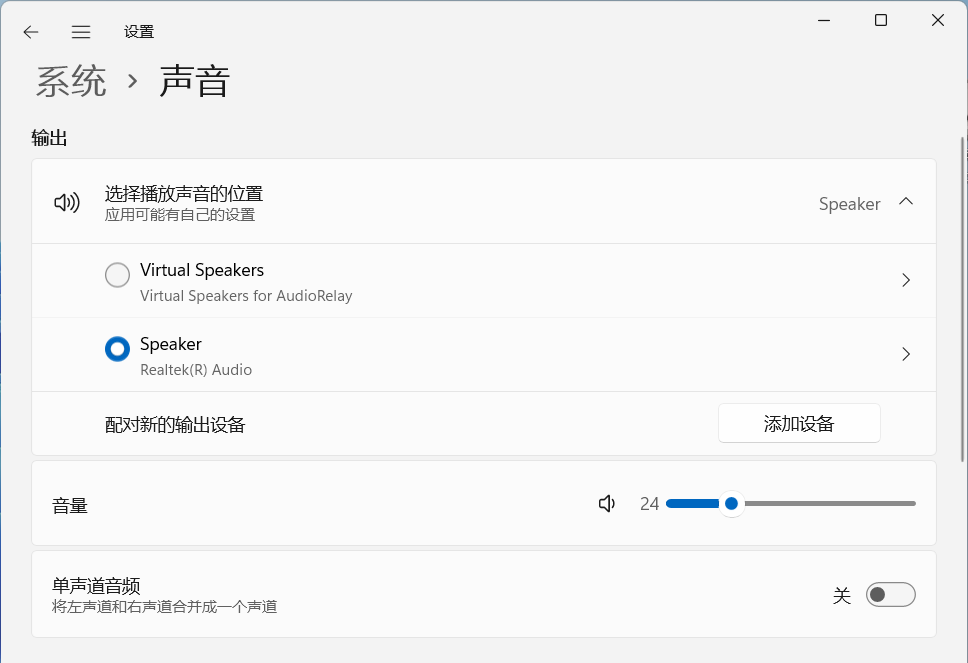Click the 选择播放声音的位置 heading text
Image resolution: width=968 pixels, height=663 pixels.
[184, 194]
